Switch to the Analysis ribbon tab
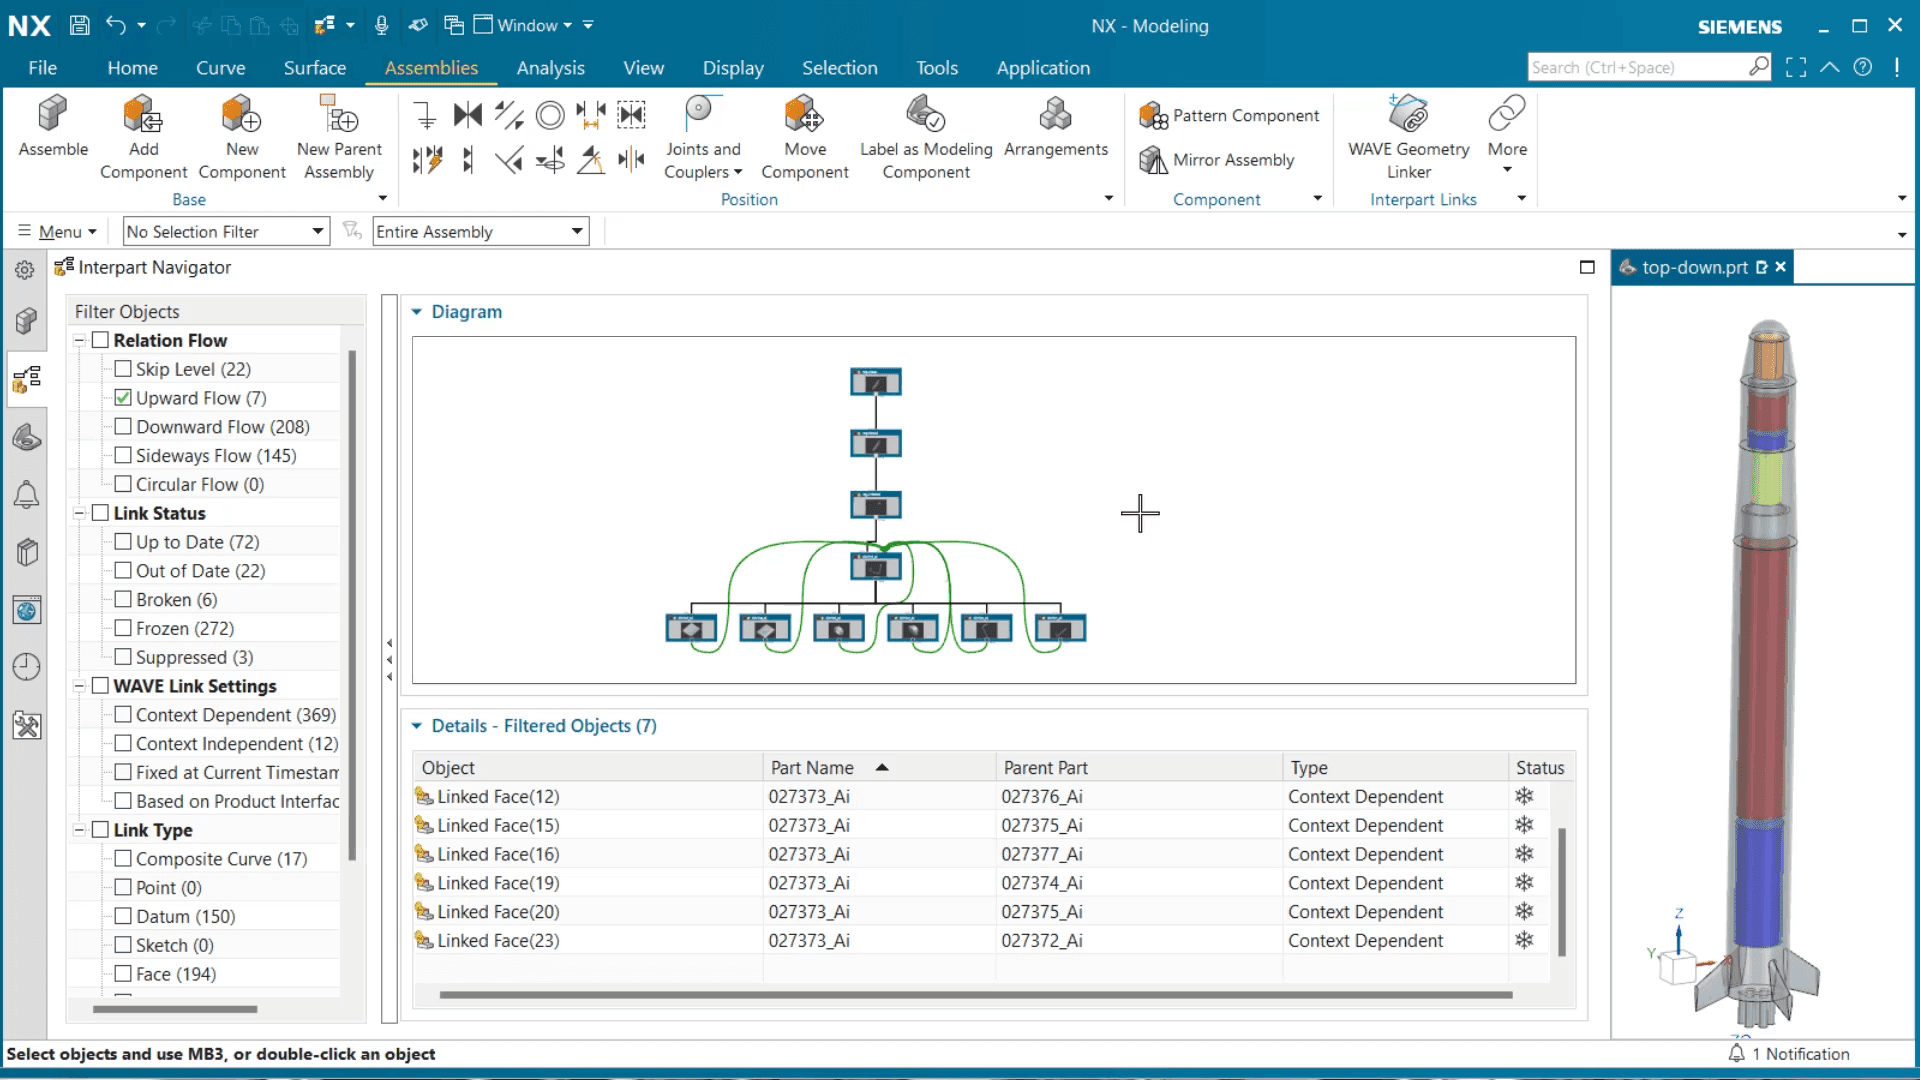The image size is (1920, 1080). (550, 68)
